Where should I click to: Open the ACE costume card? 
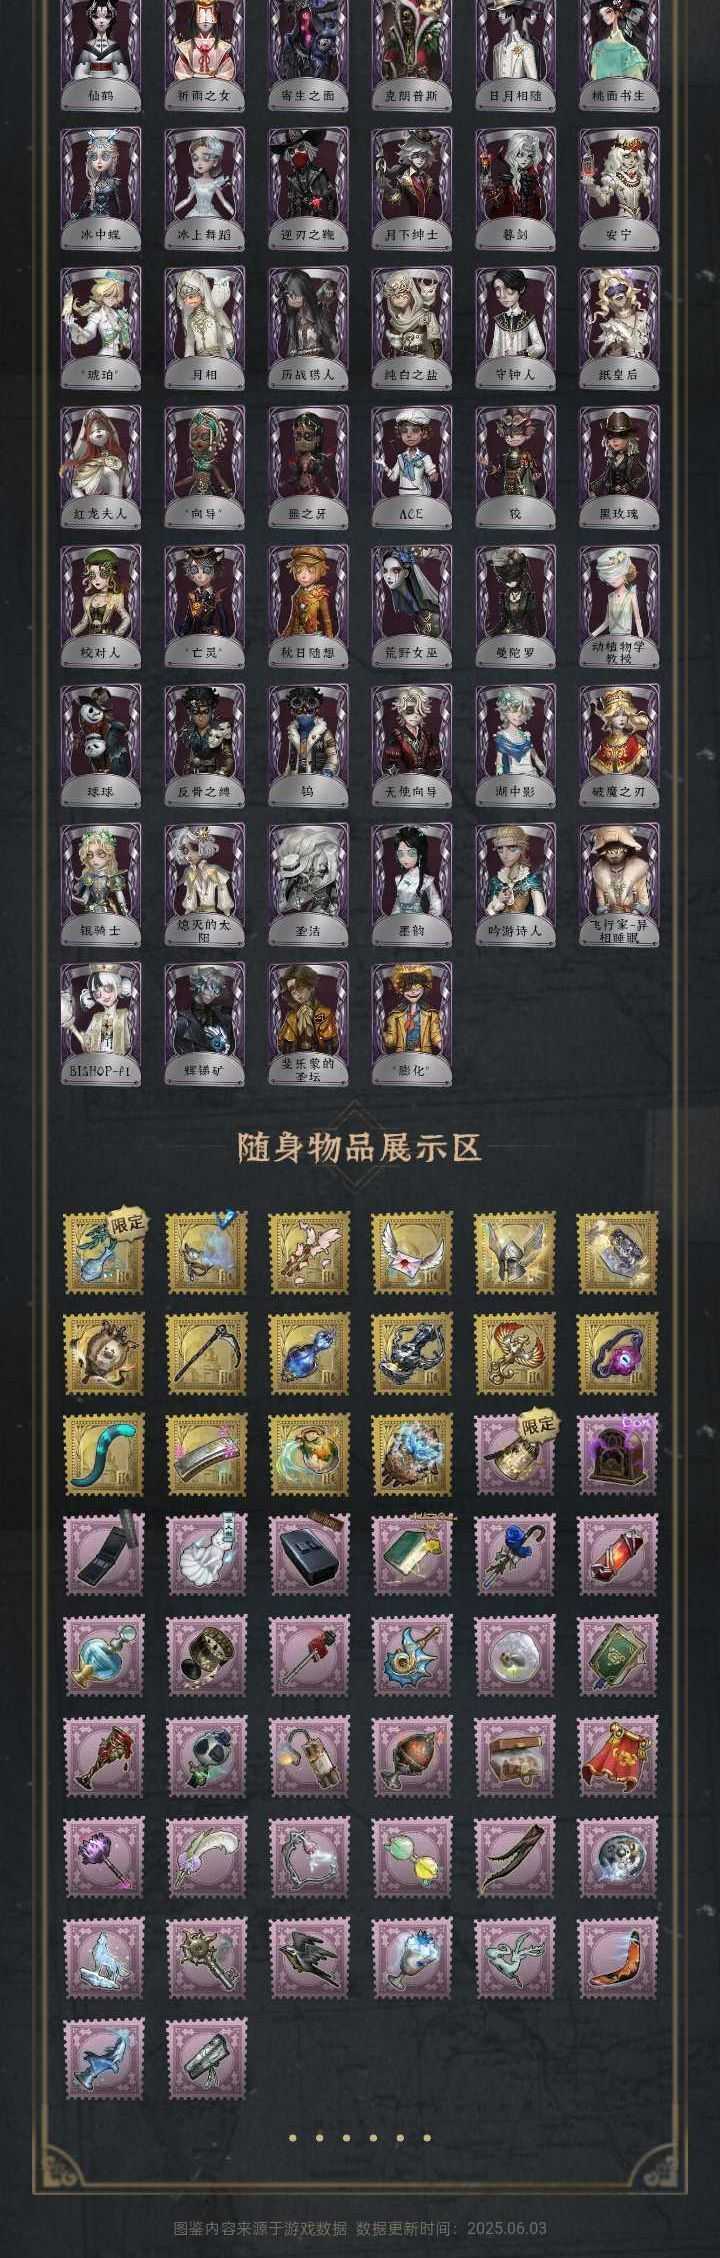click(x=412, y=465)
